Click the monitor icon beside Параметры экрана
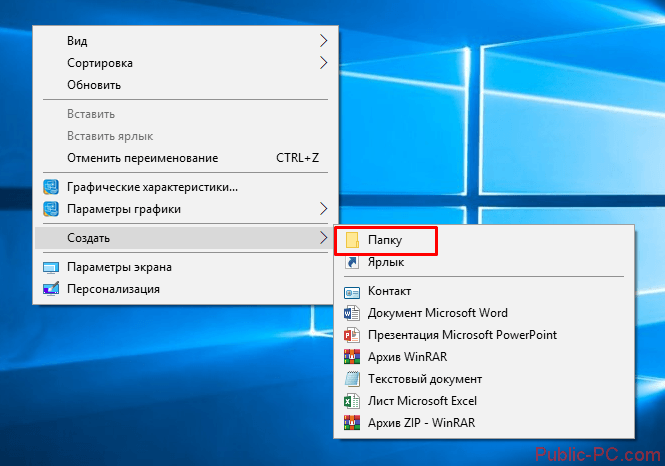 (51, 268)
